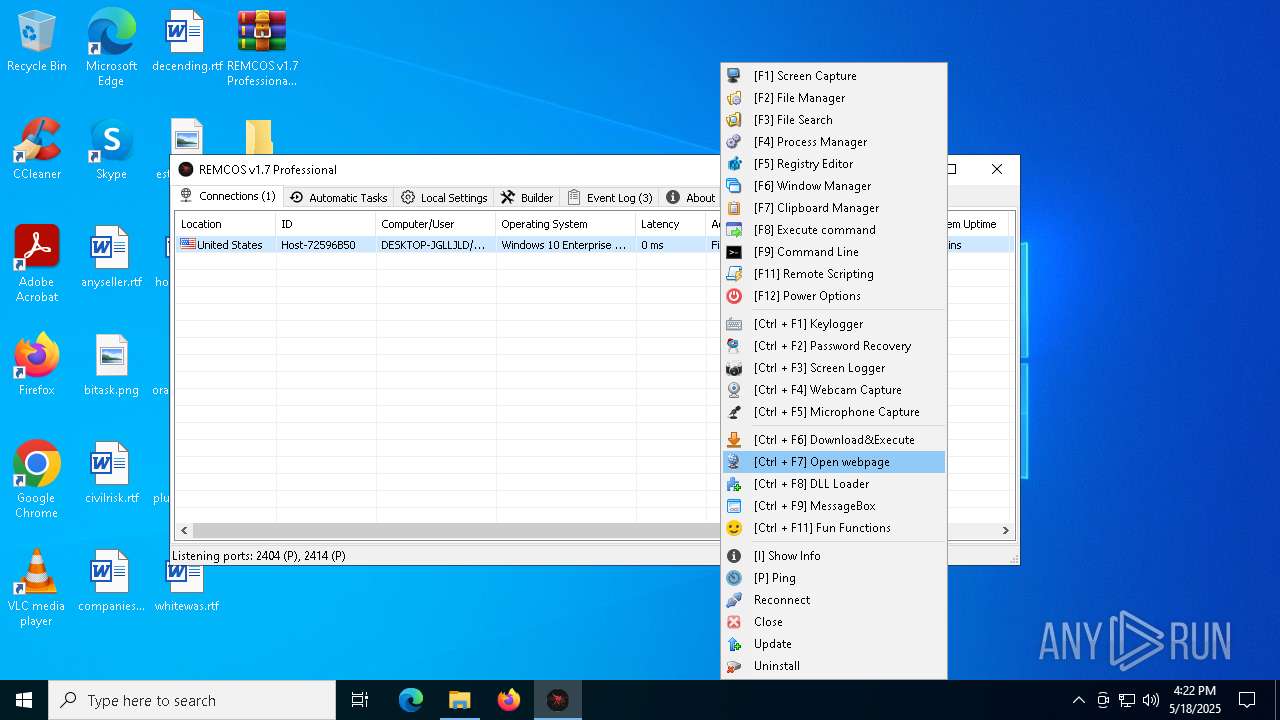This screenshot has width=1280, height=720.
Task: Select the Google Chrome desktop icon
Action: click(x=37, y=480)
